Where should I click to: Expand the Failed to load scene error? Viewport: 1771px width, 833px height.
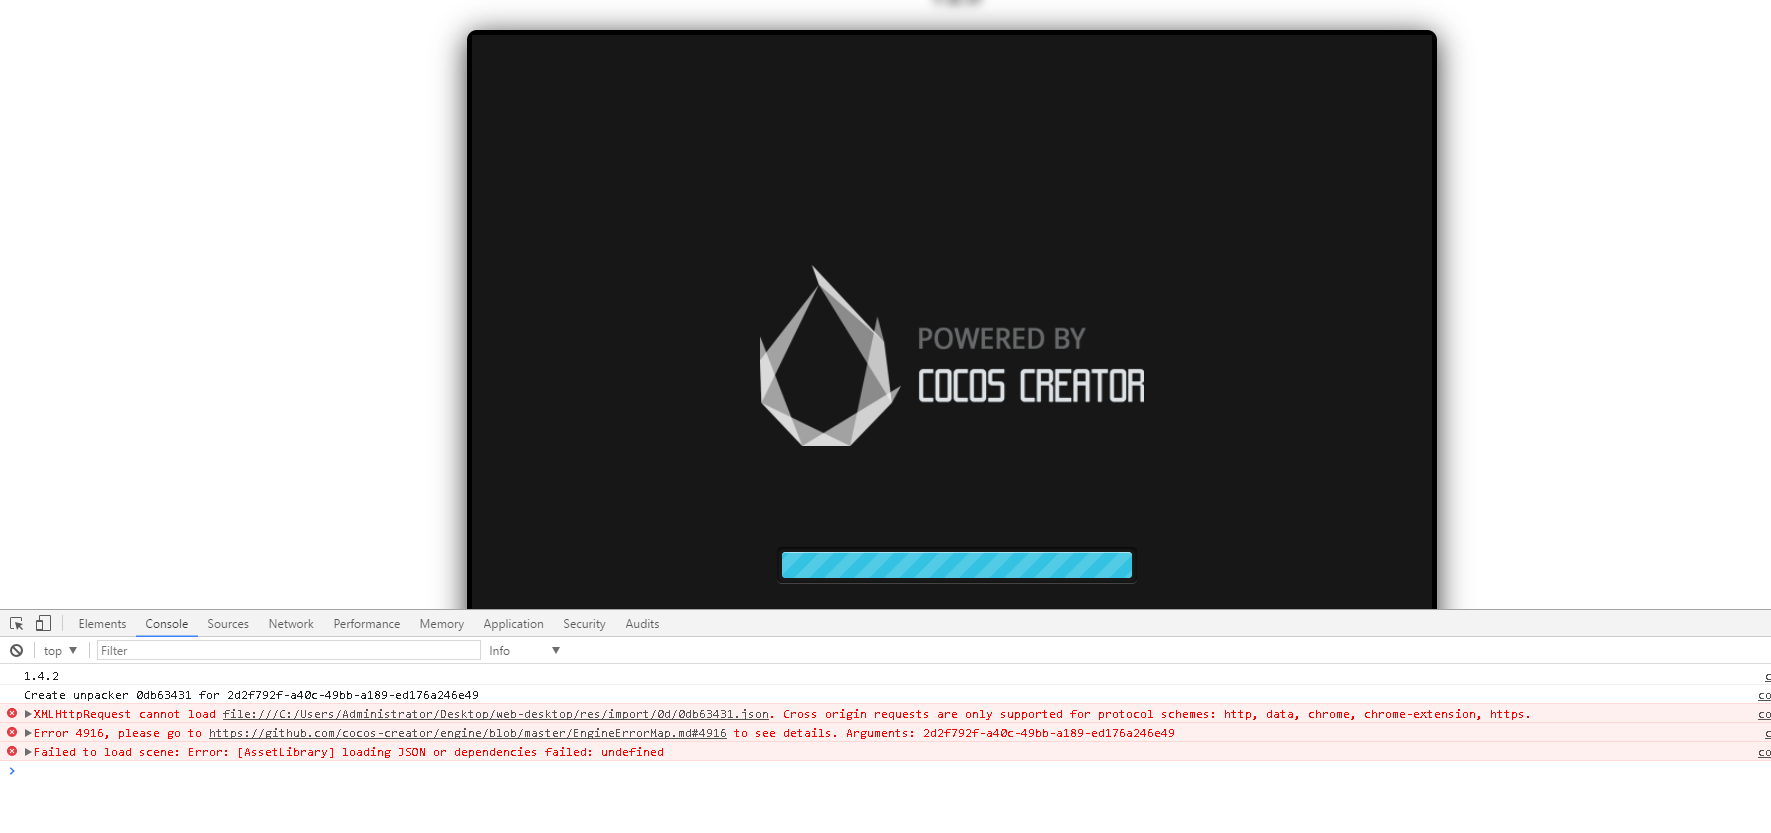[x=28, y=752]
